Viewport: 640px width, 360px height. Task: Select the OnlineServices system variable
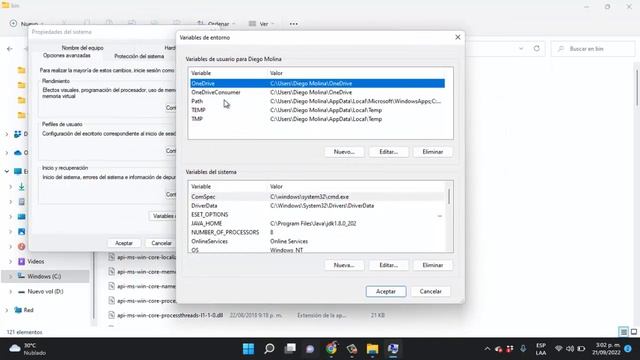pyautogui.click(x=318, y=241)
